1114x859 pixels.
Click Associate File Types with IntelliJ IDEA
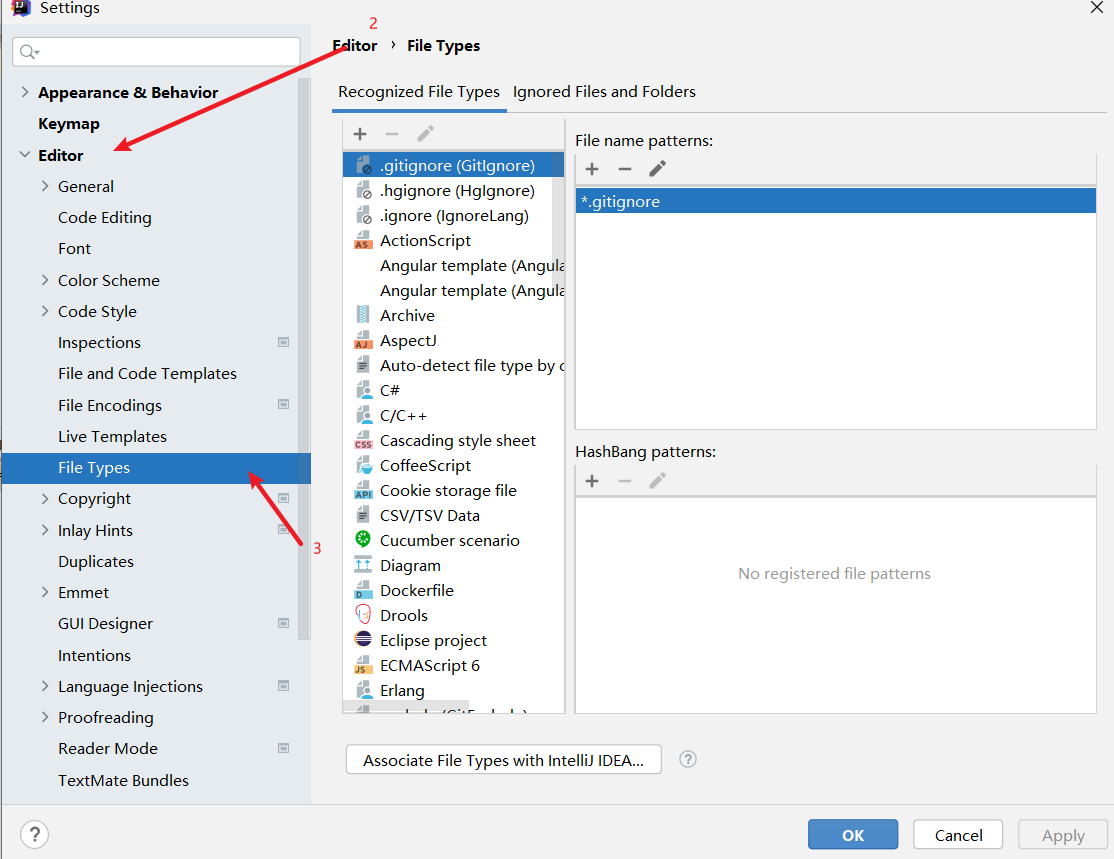coord(504,760)
